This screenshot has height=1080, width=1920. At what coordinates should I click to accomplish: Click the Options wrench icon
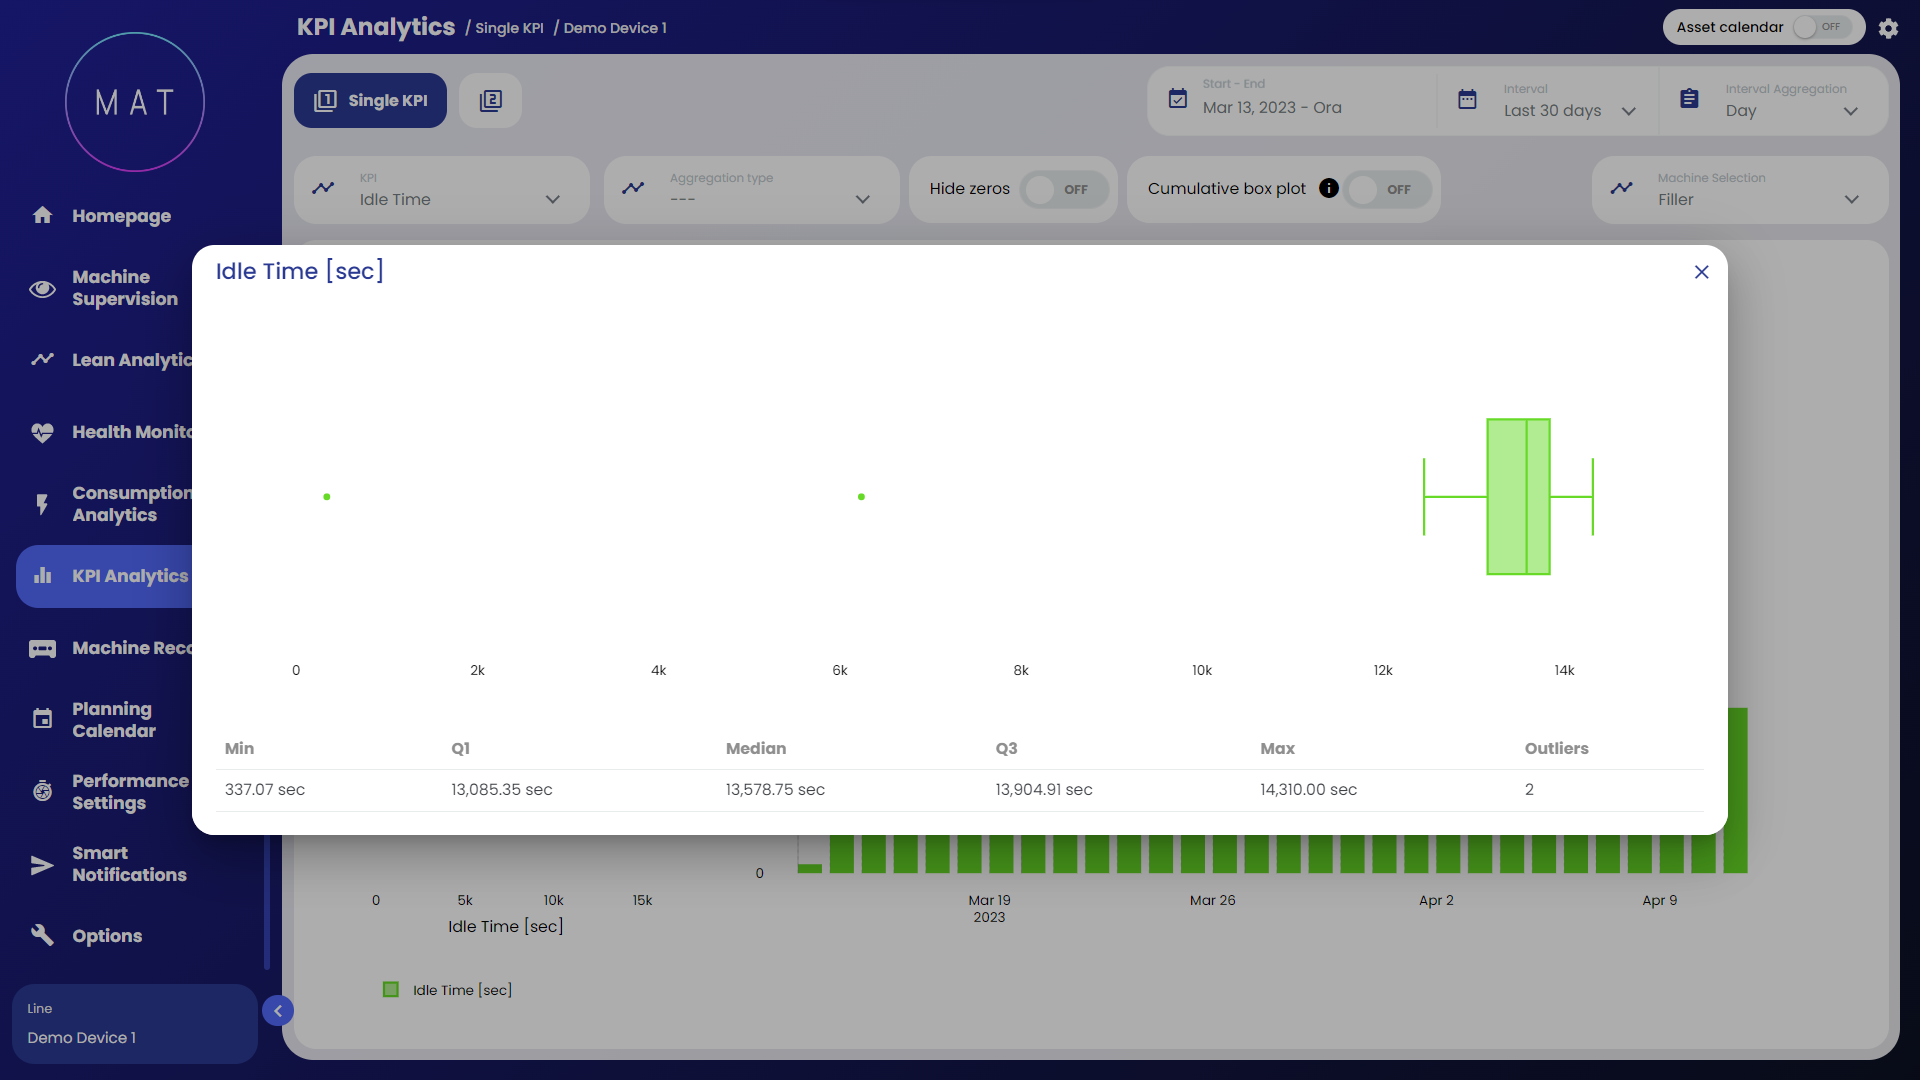click(42, 935)
